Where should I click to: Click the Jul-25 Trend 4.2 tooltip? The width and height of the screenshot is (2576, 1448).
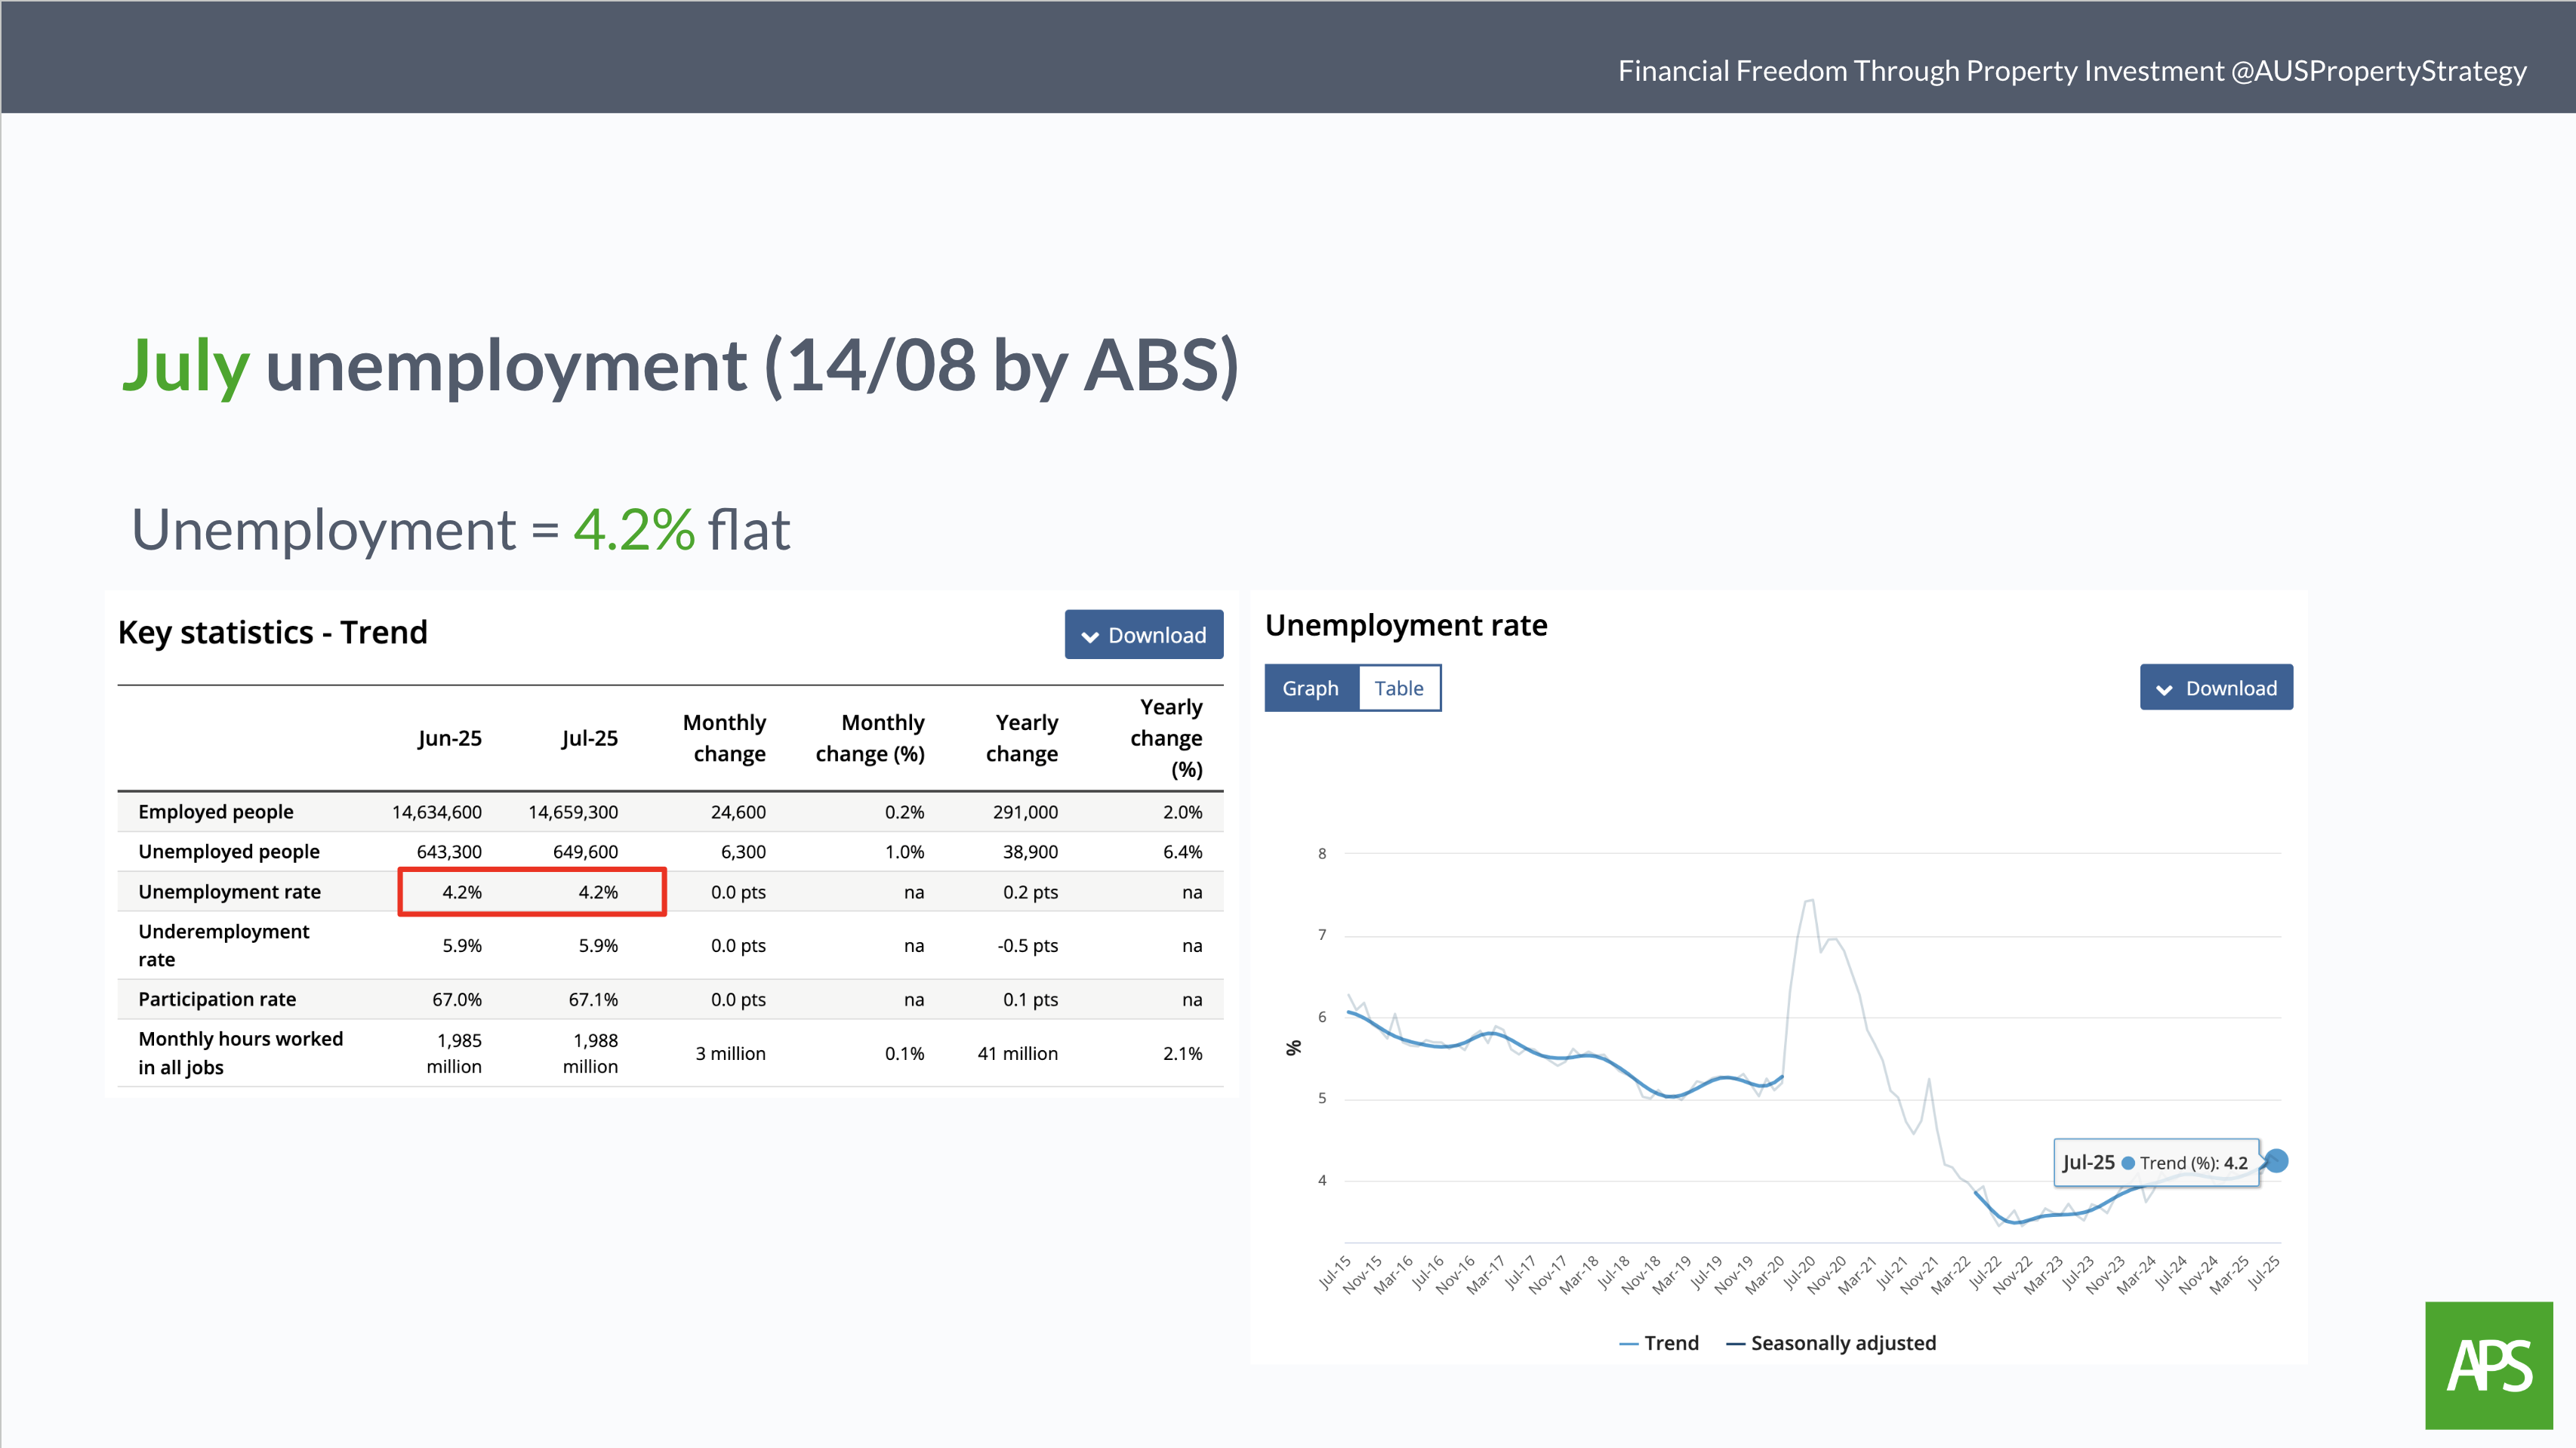(x=2155, y=1162)
